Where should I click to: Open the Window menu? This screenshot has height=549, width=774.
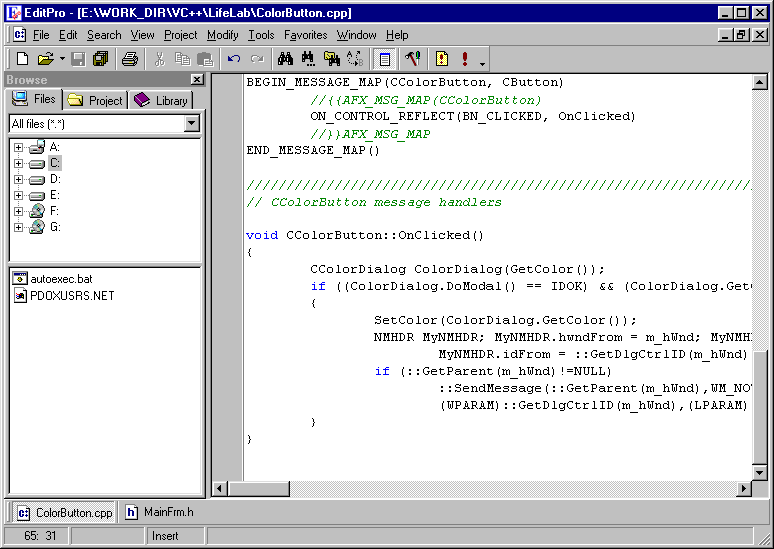tap(356, 35)
